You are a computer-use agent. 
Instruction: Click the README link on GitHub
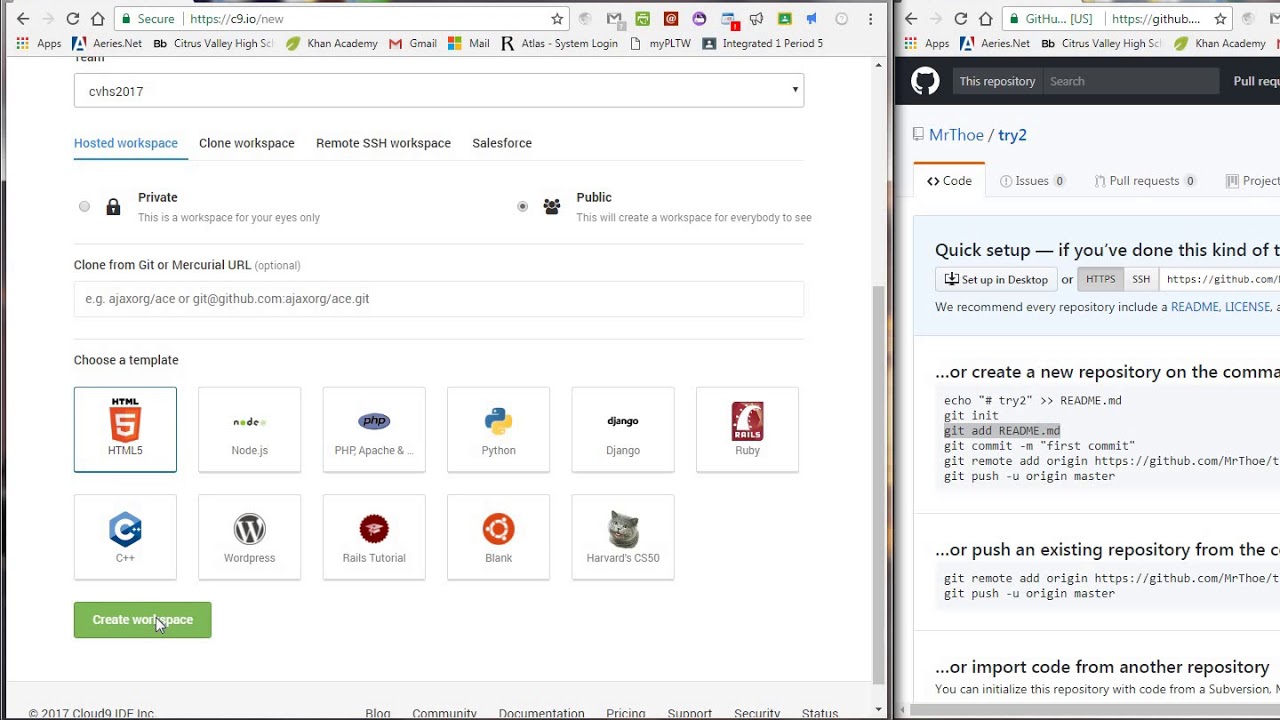point(1195,307)
